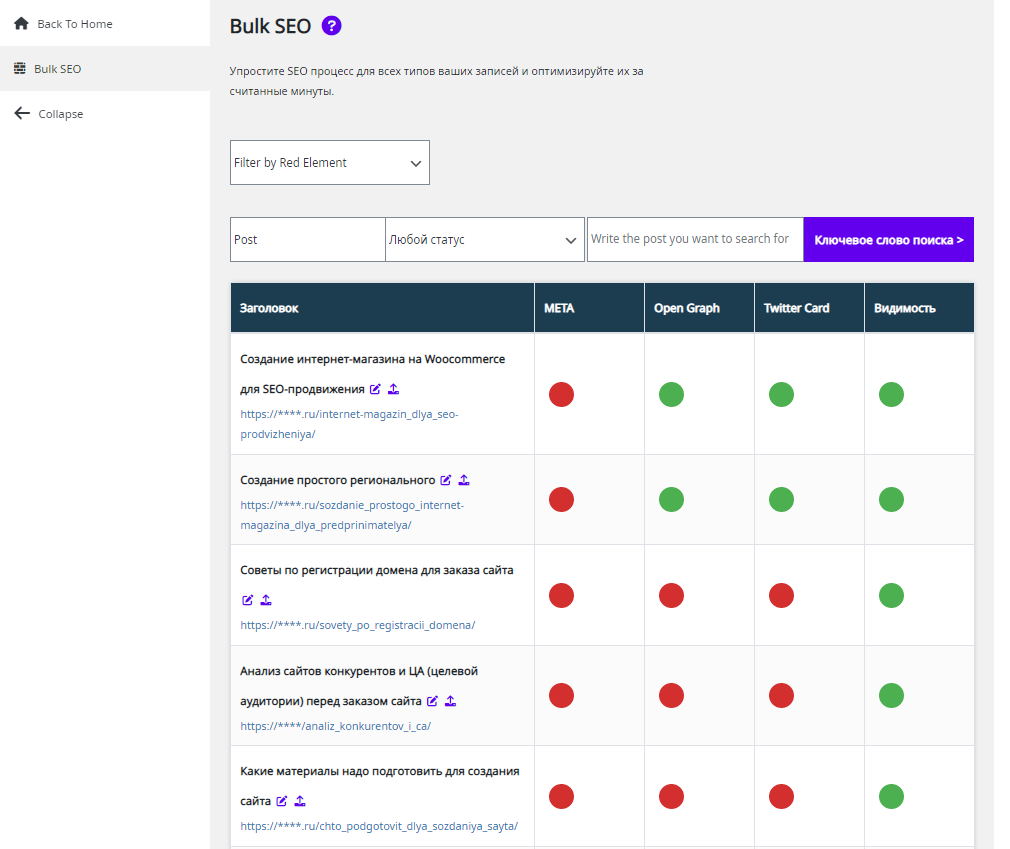Click green Видимость status of 'Какие материалы' row
This screenshot has width=1010, height=849.
(891, 796)
